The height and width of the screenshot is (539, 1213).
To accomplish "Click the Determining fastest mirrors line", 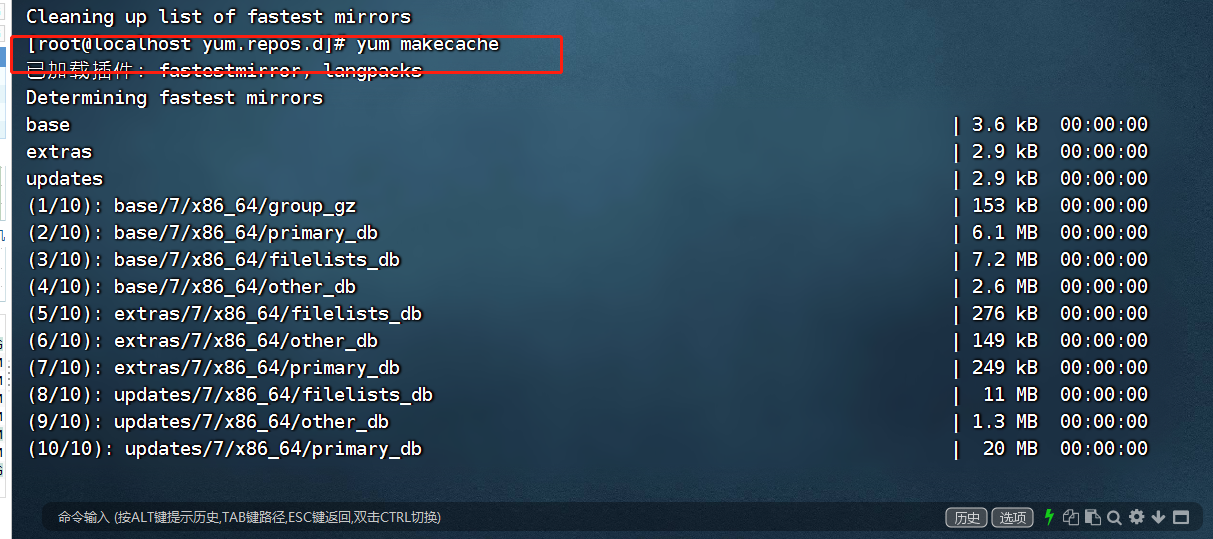I will click(x=175, y=98).
